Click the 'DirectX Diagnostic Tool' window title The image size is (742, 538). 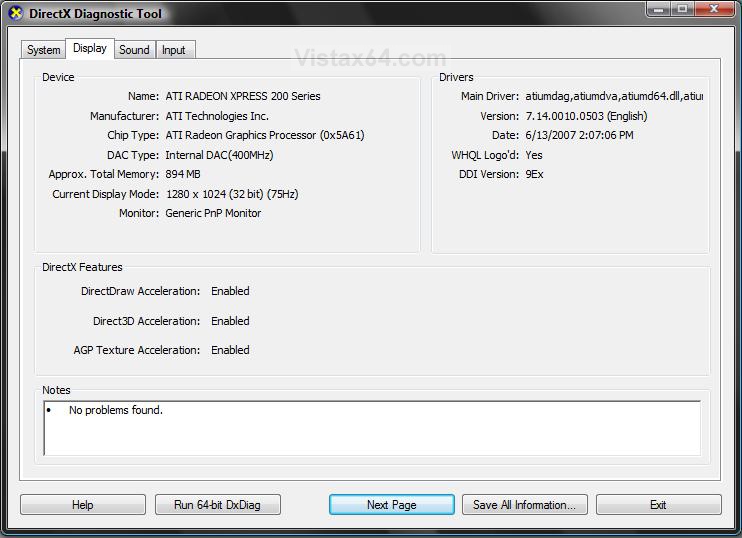pyautogui.click(x=96, y=13)
